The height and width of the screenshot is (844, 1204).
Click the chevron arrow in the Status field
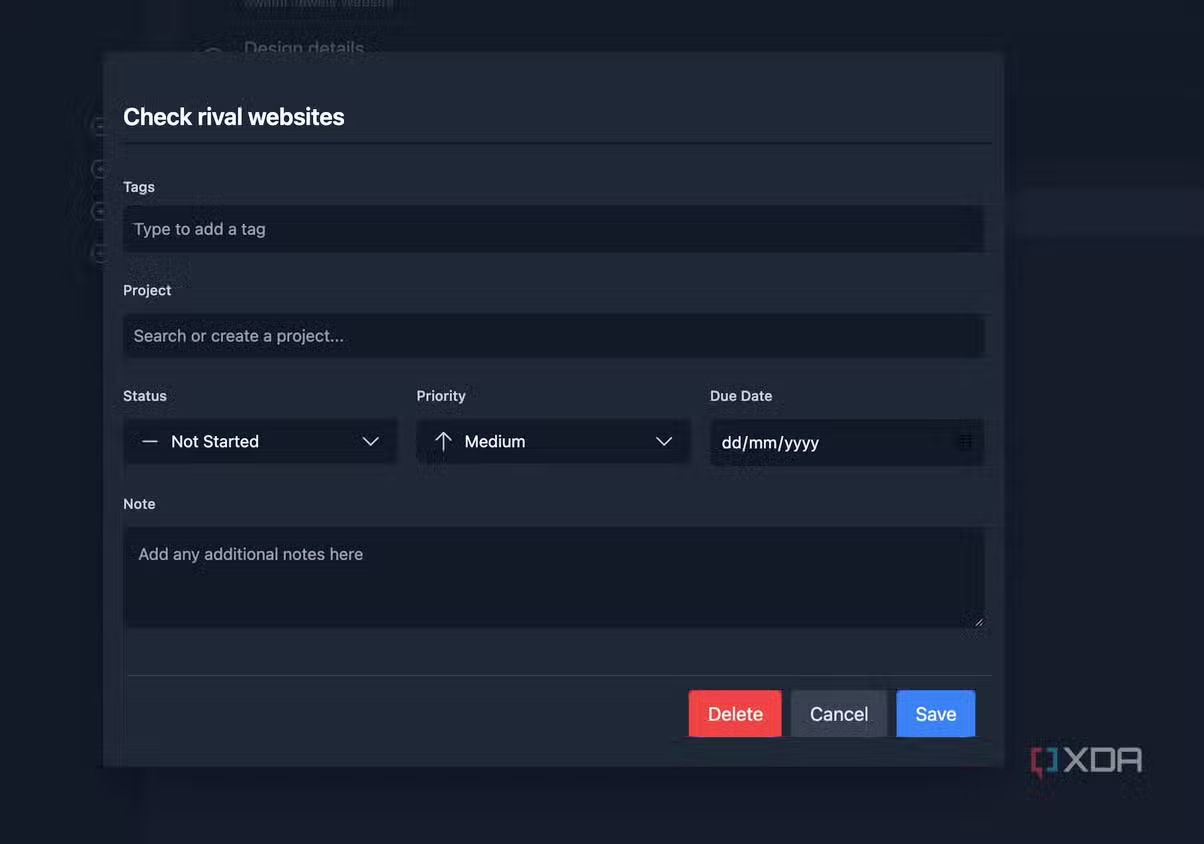pyautogui.click(x=370, y=441)
